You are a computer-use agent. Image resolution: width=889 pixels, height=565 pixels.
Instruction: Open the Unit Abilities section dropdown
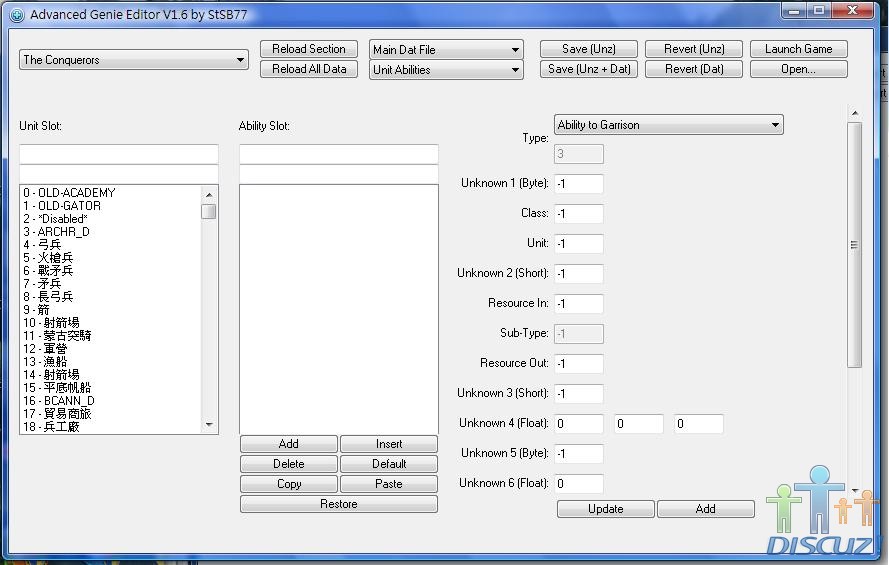[x=447, y=70]
